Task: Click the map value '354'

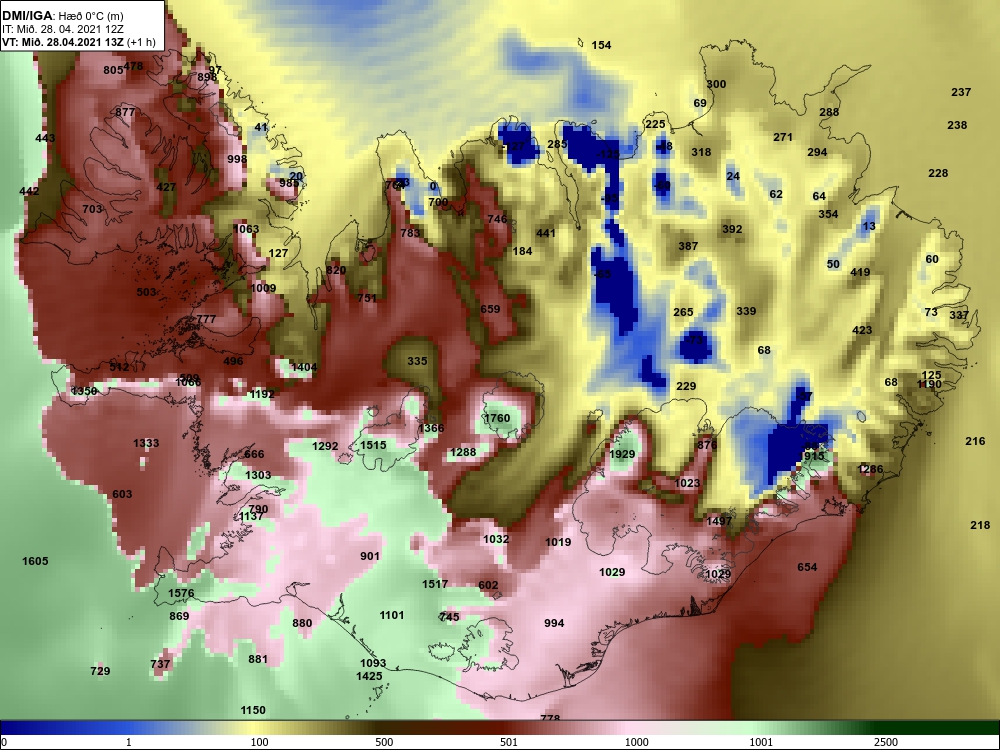Action: [828, 214]
